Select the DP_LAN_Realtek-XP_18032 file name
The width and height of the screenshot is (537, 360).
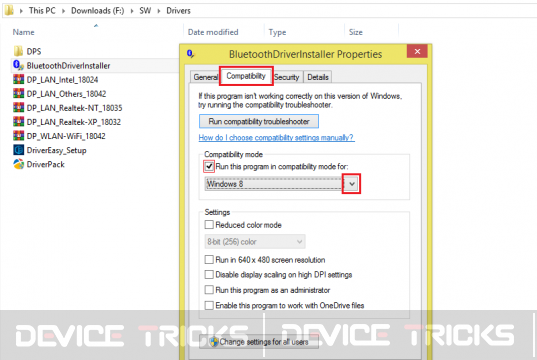click(x=74, y=122)
